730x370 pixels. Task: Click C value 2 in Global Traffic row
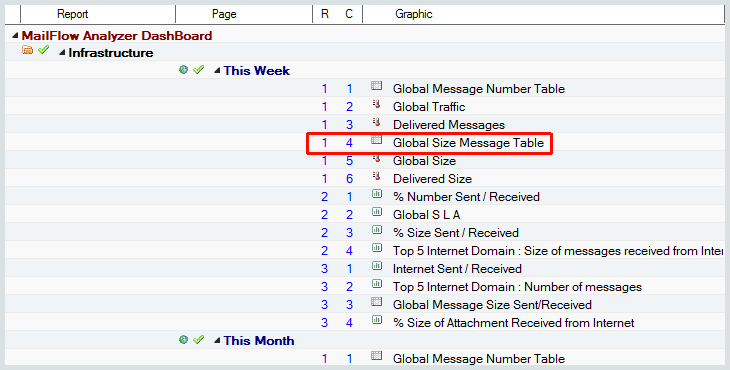[349, 107]
